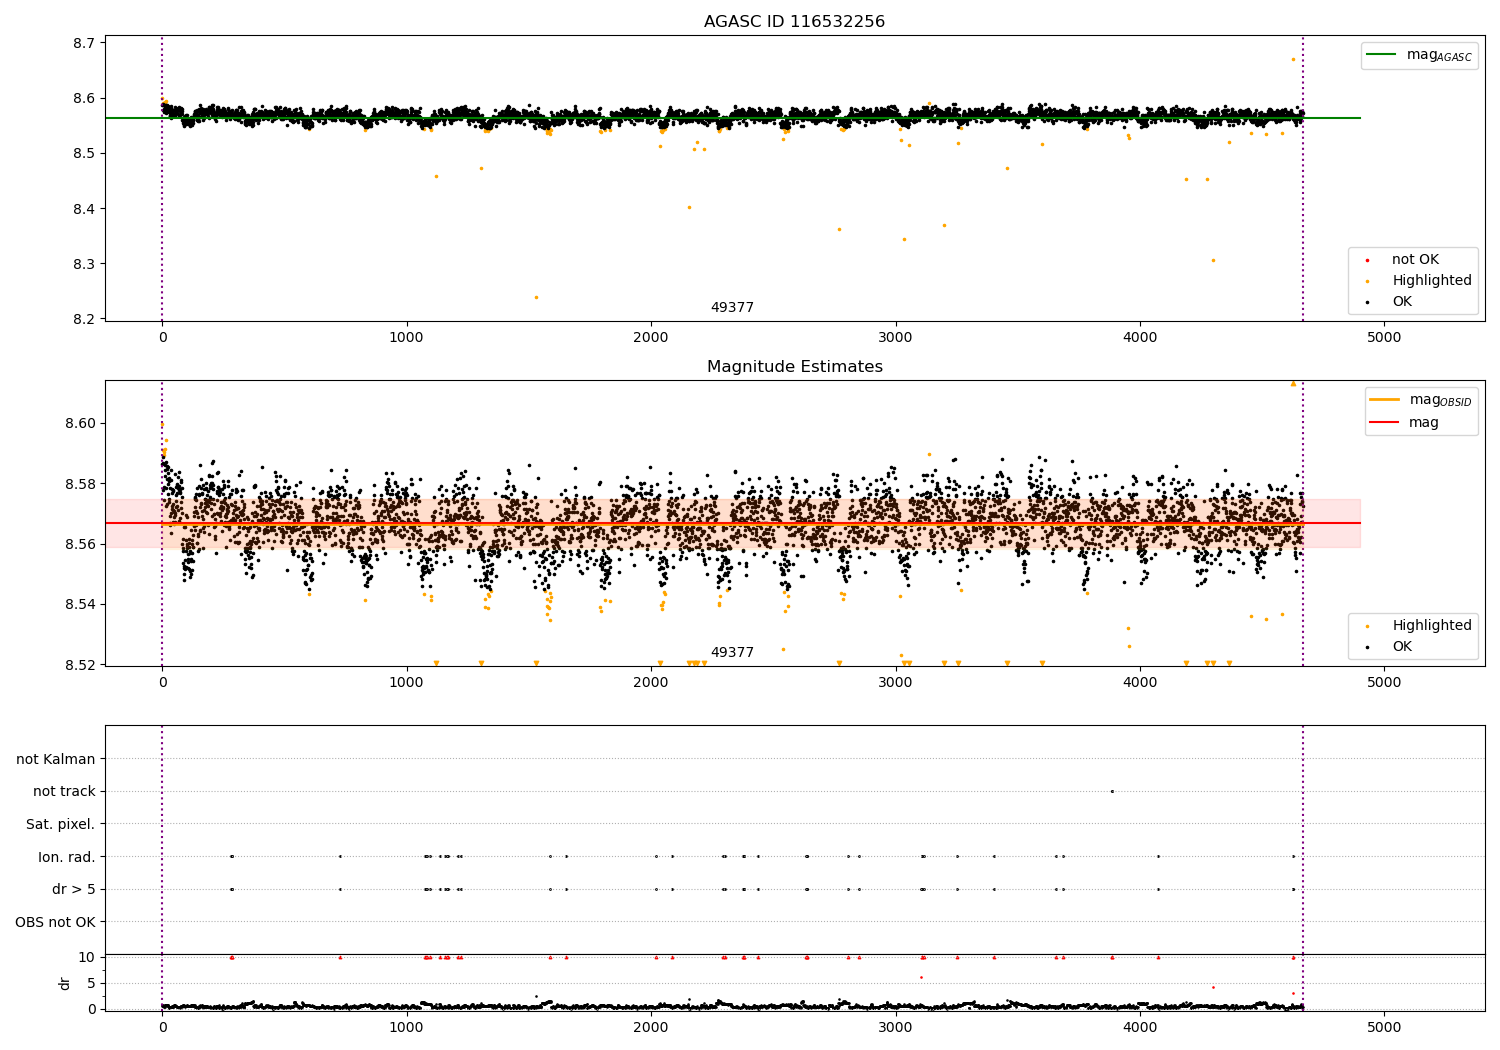Click the '8.52' y-tick in Magnitude Estimates plot
The width and height of the screenshot is (1500, 1050).
79,665
